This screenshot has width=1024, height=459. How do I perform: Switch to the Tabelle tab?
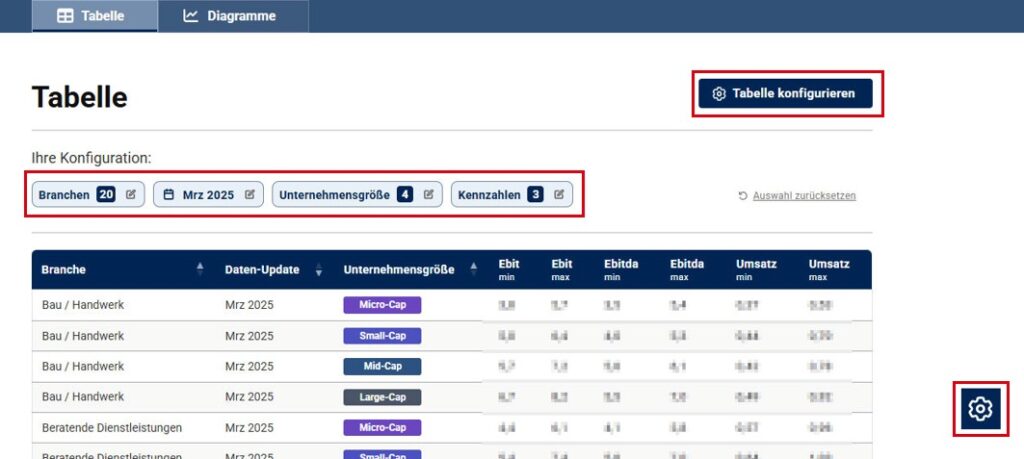(95, 16)
